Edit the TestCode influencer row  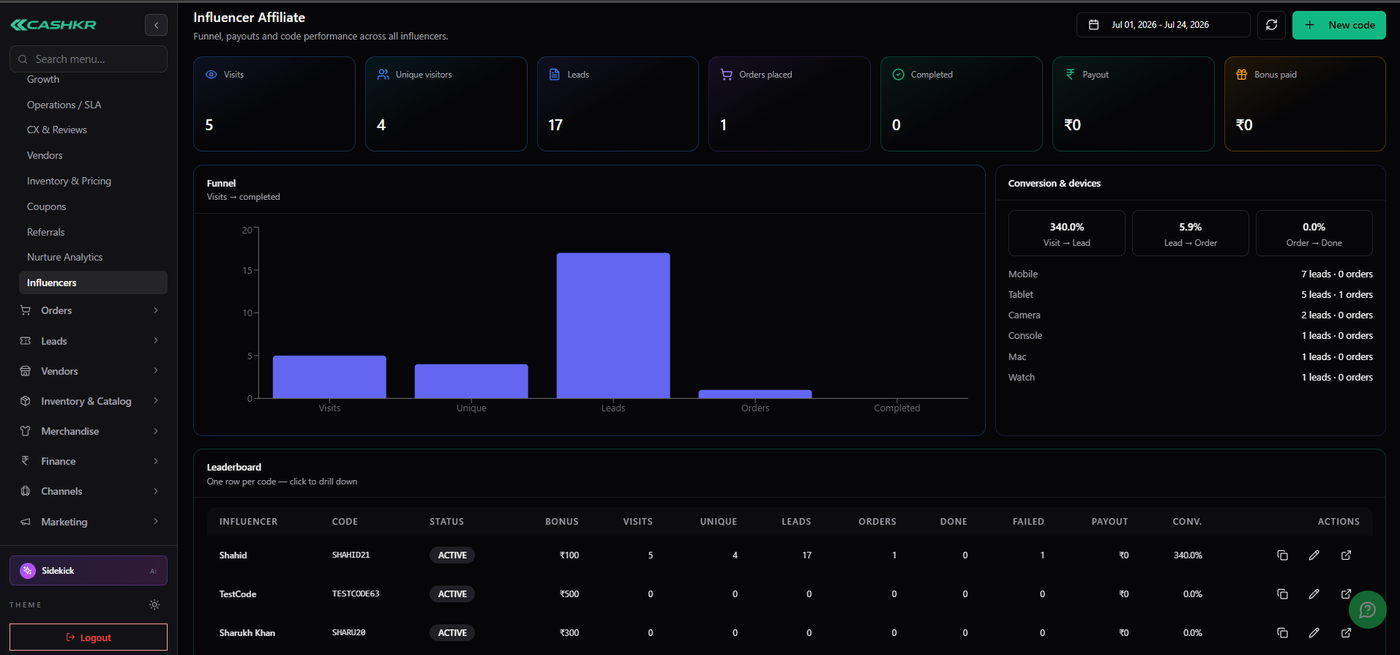1314,594
